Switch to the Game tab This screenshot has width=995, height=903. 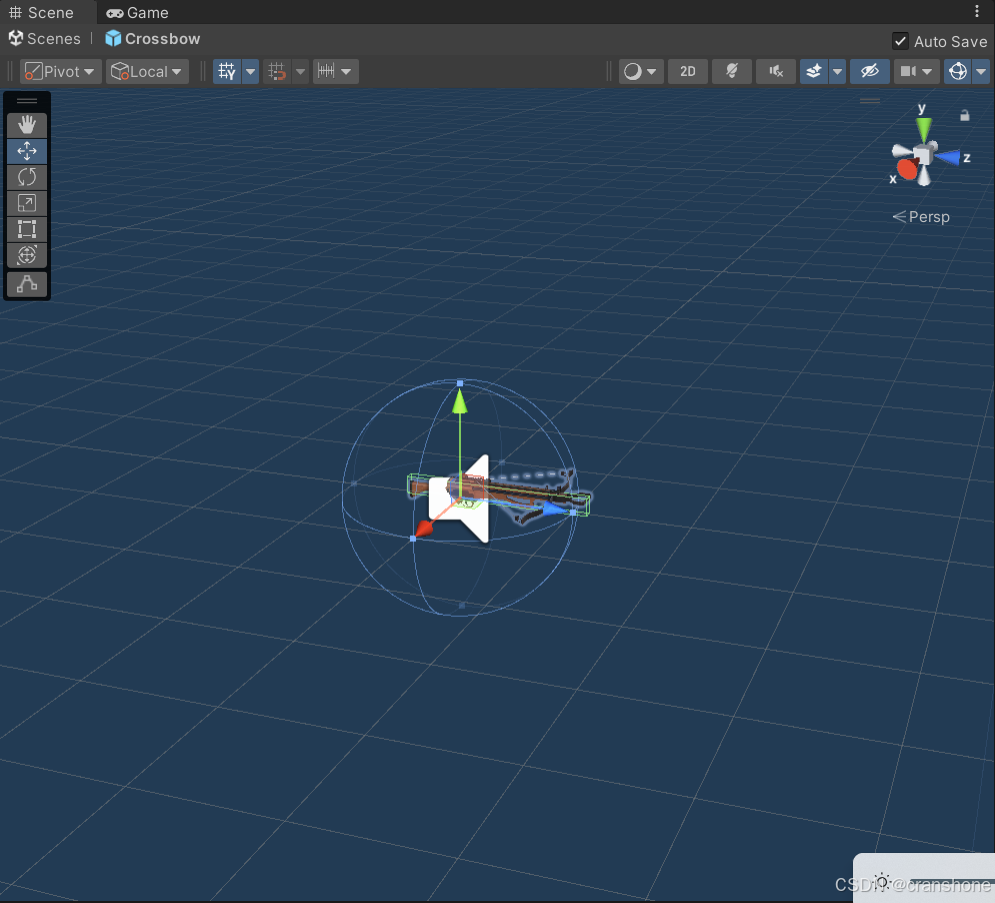tap(138, 13)
